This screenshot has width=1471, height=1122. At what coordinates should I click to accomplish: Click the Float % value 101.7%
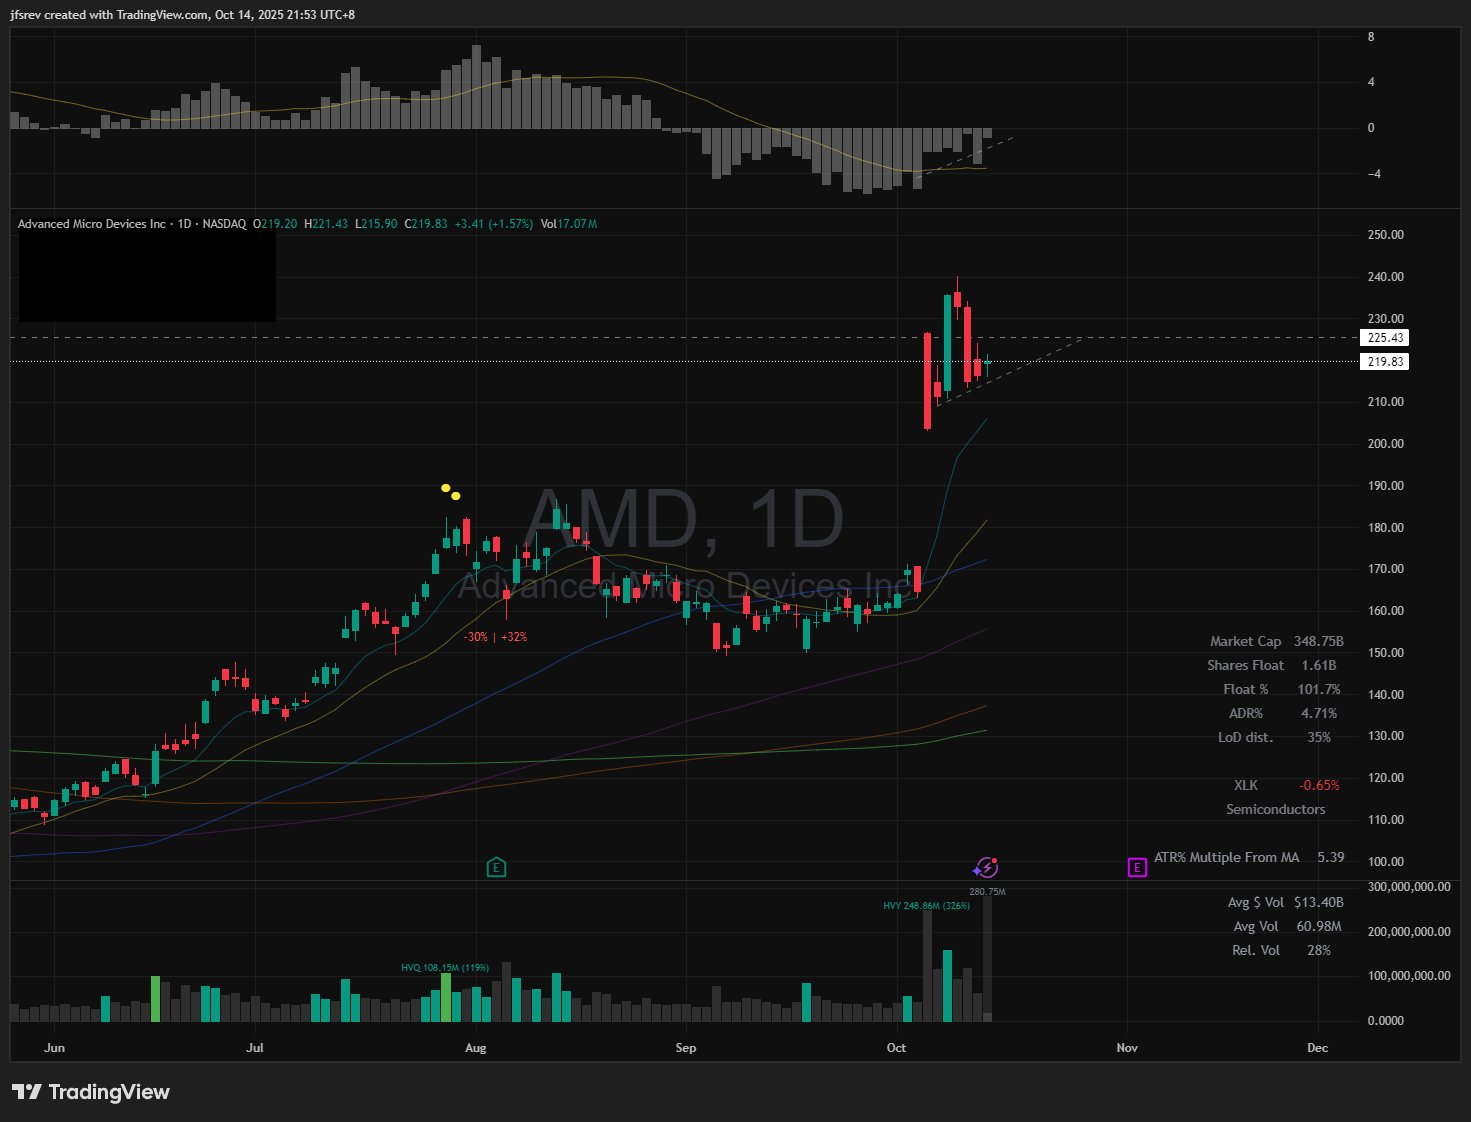coord(1319,690)
